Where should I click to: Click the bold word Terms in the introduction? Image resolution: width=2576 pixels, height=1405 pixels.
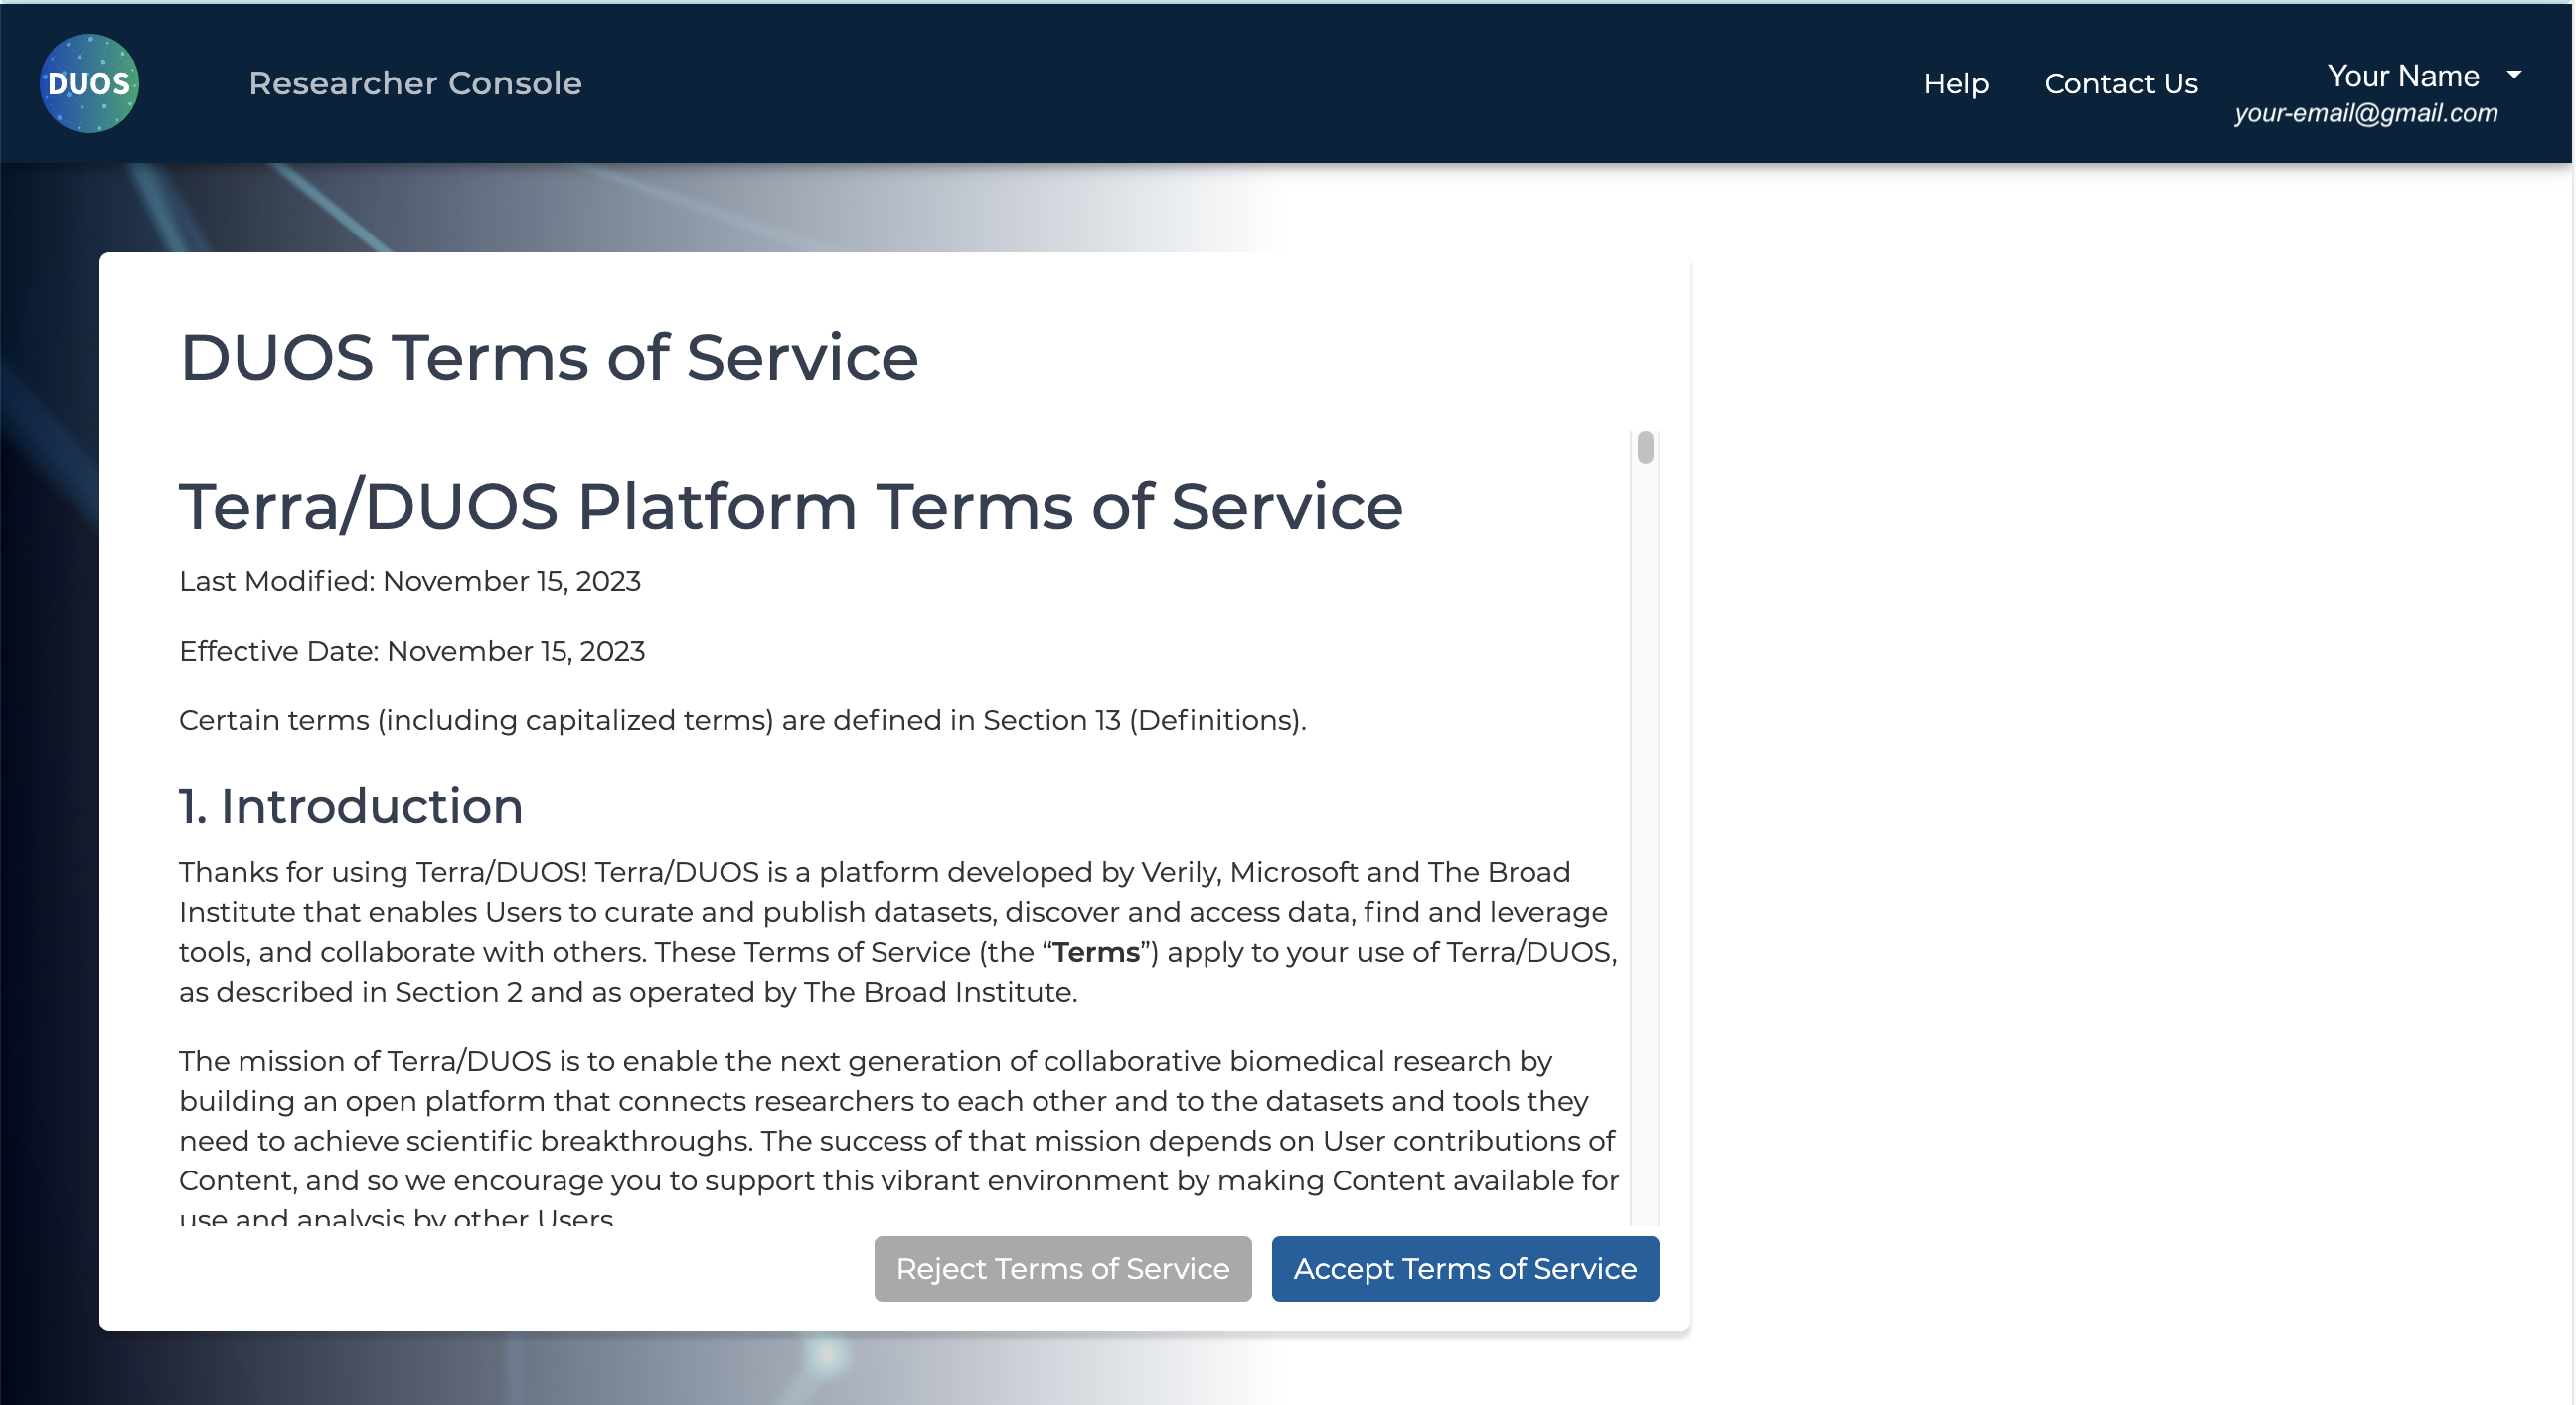pyautogui.click(x=1096, y=952)
